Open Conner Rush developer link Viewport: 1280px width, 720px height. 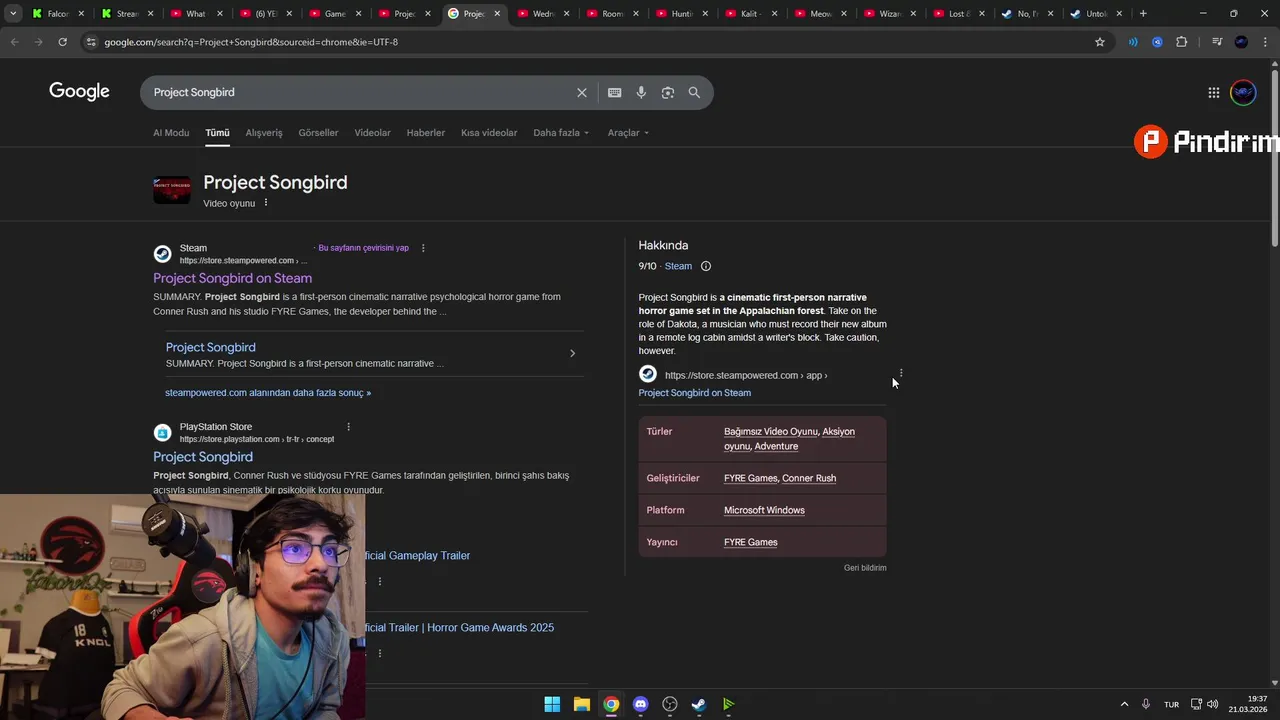(809, 478)
